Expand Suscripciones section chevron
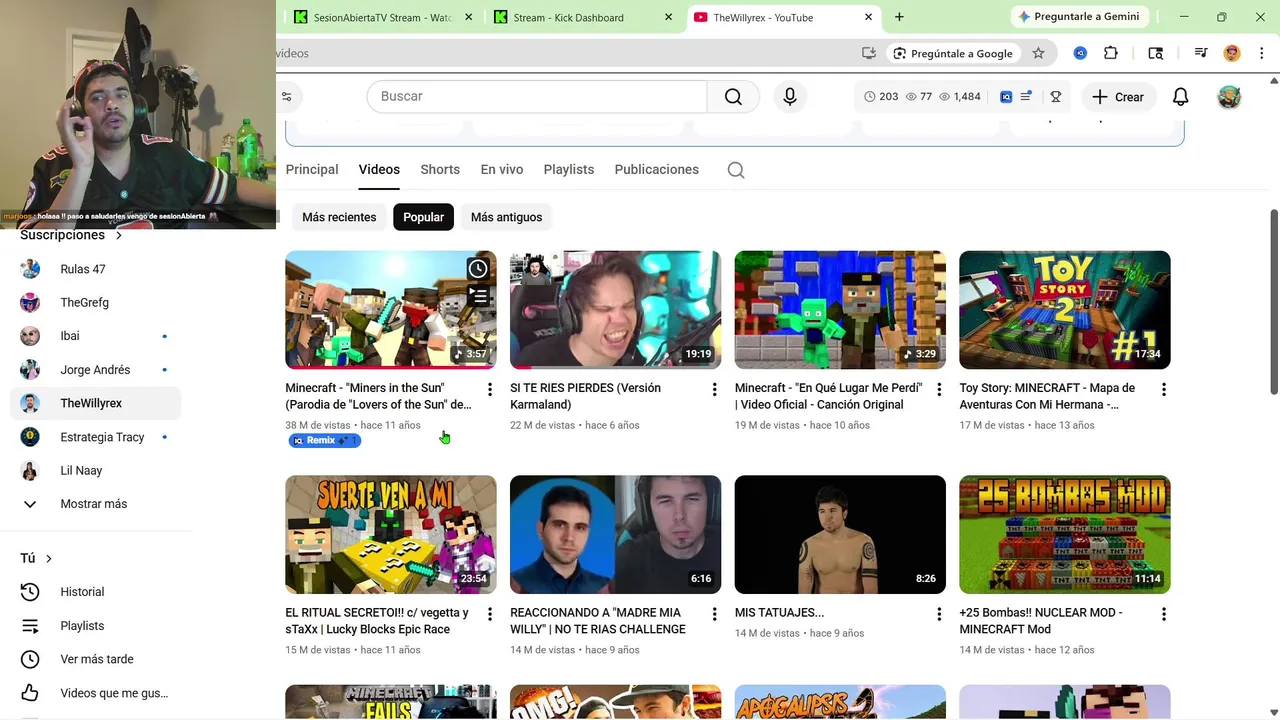The height and width of the screenshot is (720, 1280). point(119,236)
